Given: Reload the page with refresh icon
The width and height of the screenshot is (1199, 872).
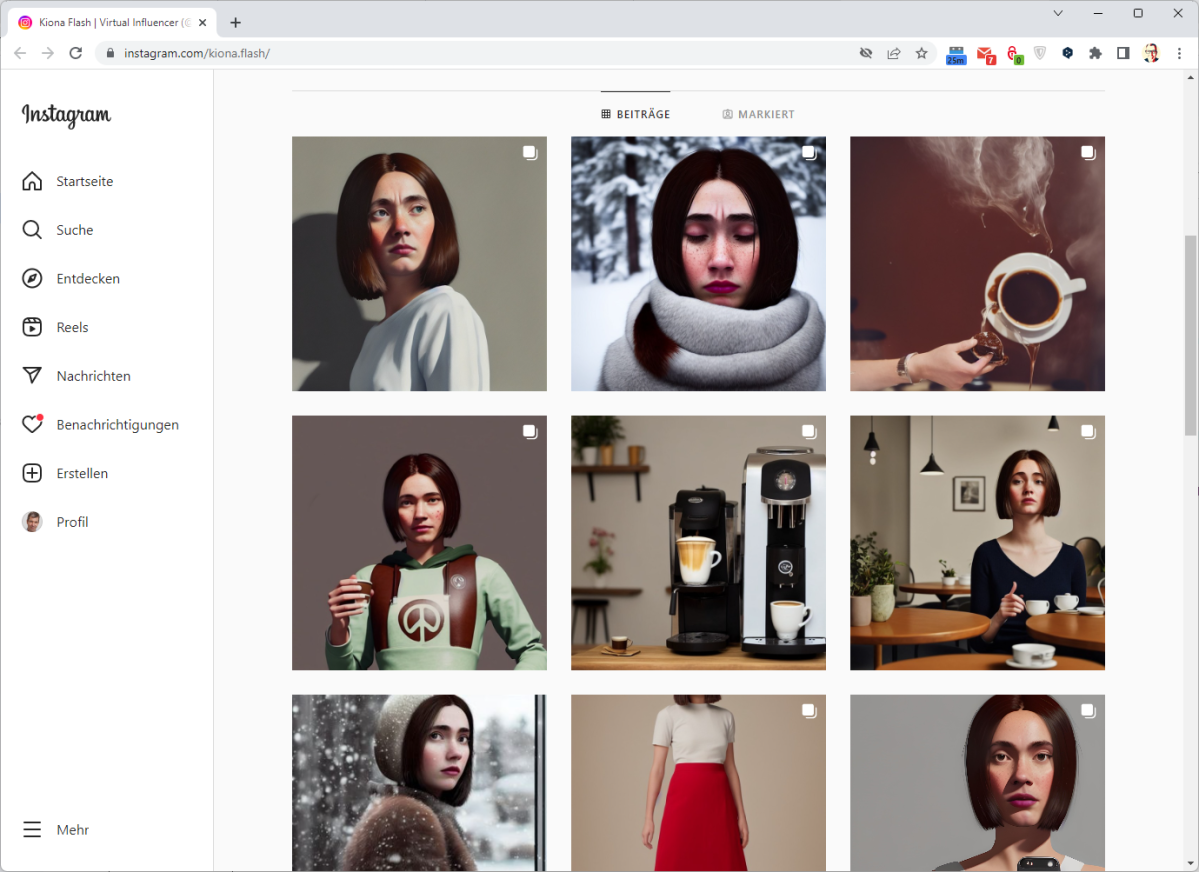Looking at the screenshot, I should (76, 53).
